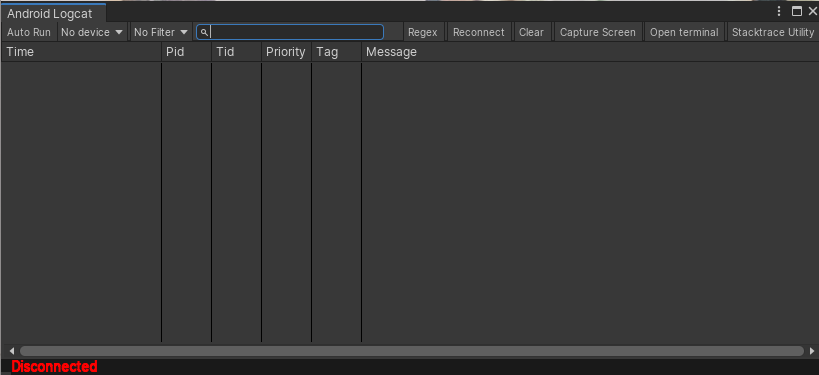The width and height of the screenshot is (819, 375).
Task: Click the search magnifier icon
Action: [204, 32]
